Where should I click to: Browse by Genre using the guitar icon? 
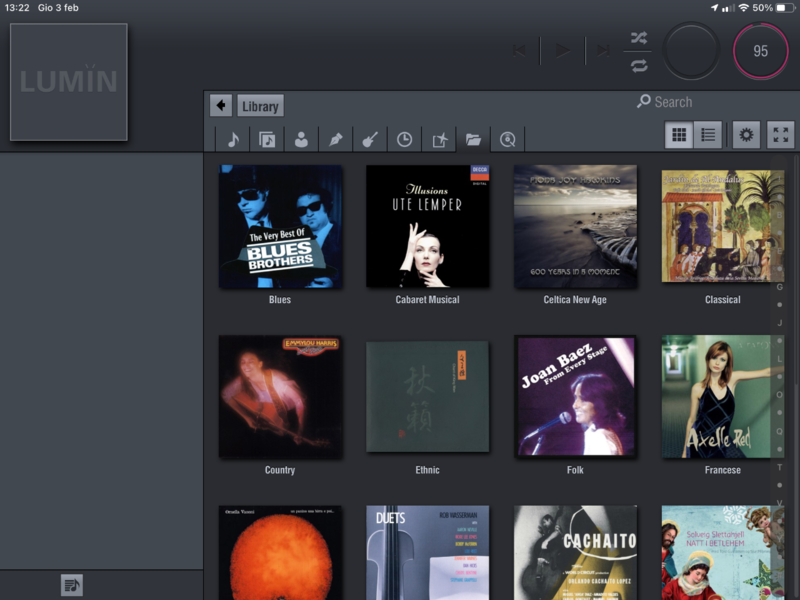pos(369,140)
